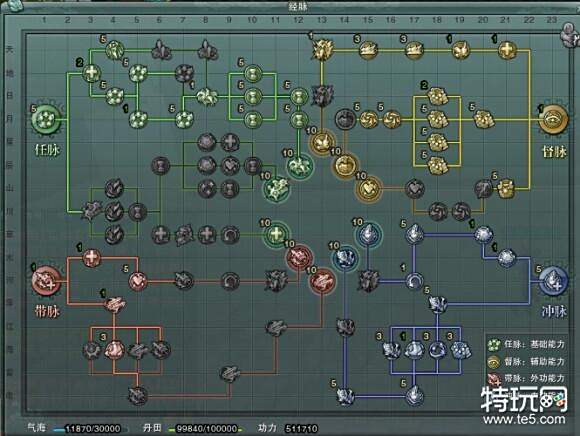This screenshot has width=580, height=436.
Task: Click the red level-3 node in the bottom-left red box
Action: point(115,350)
